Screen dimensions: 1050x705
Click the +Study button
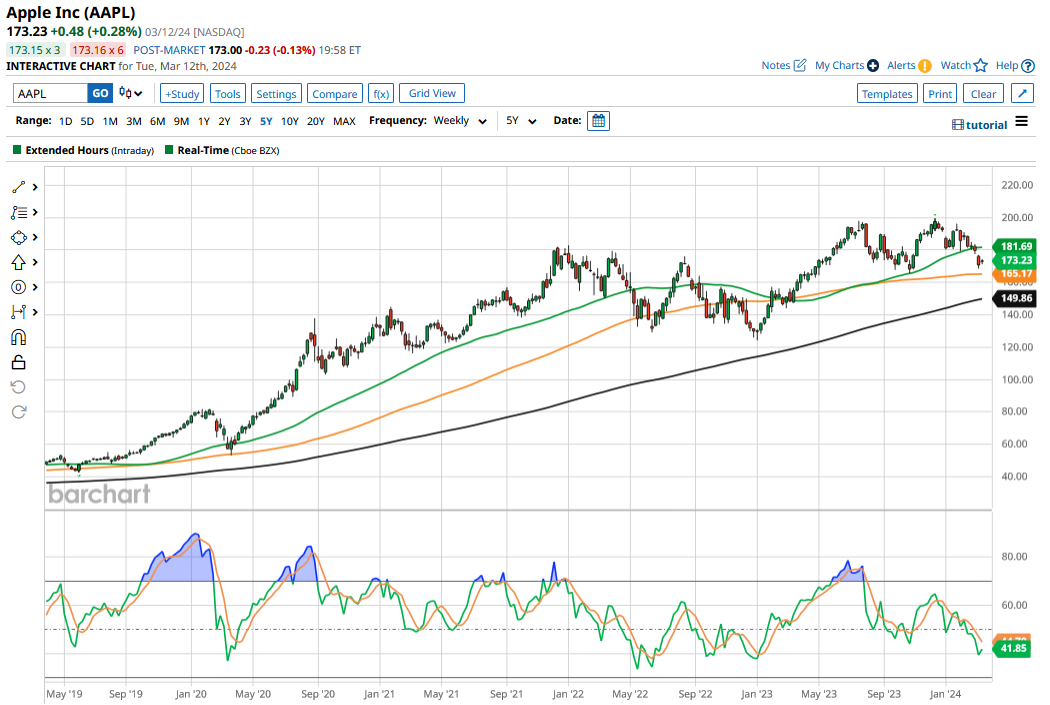(x=182, y=93)
